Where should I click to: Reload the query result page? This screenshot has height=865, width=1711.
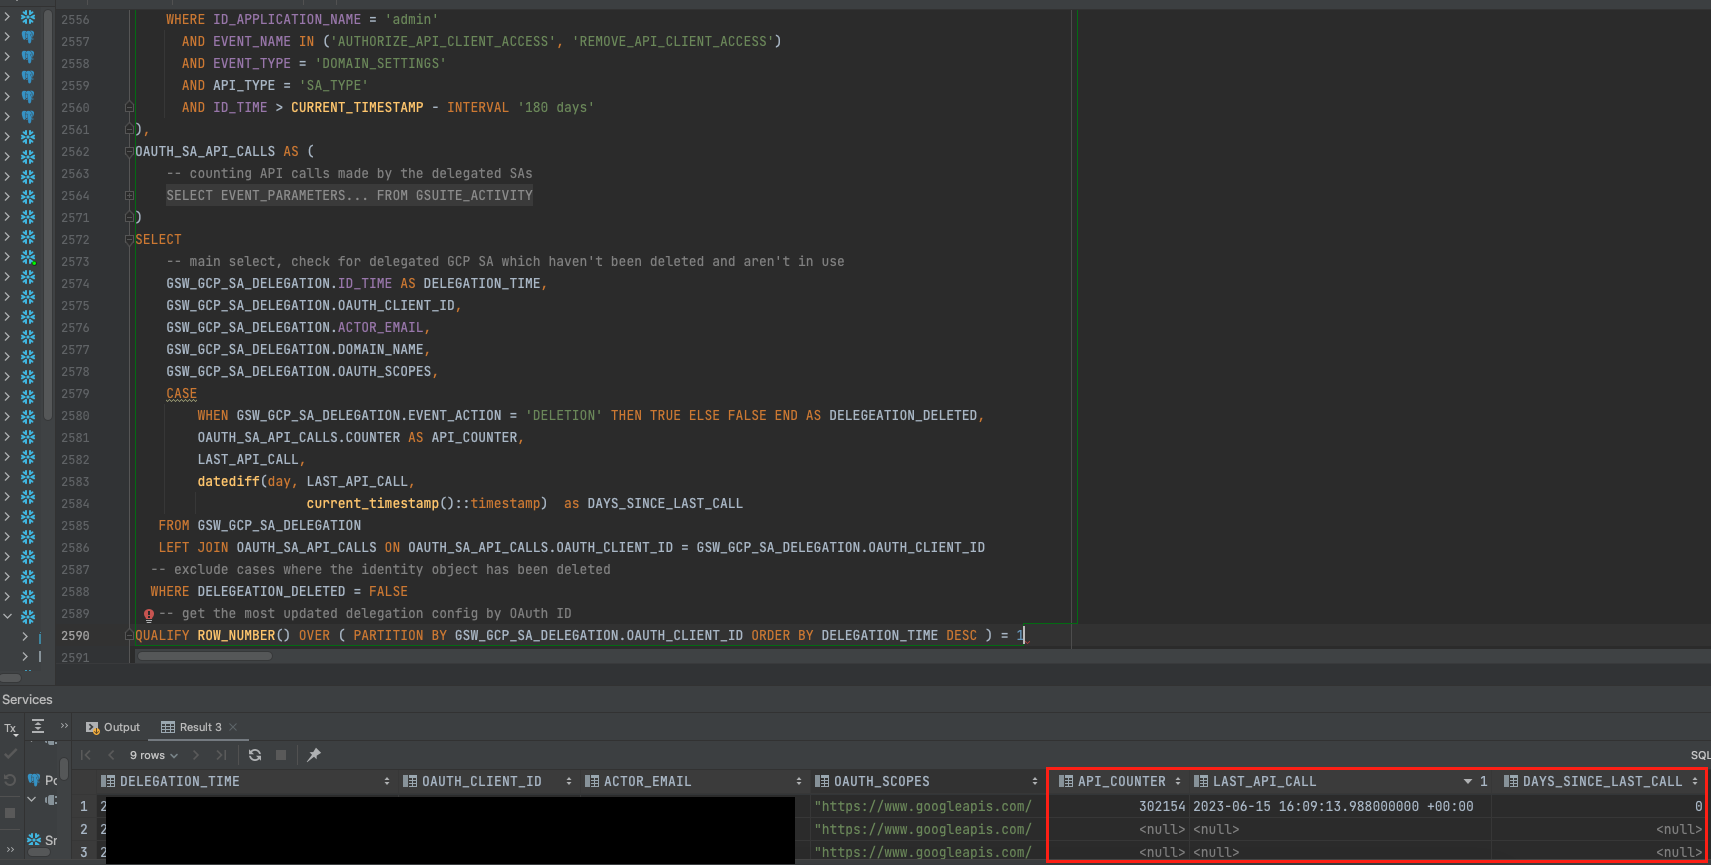[255, 755]
